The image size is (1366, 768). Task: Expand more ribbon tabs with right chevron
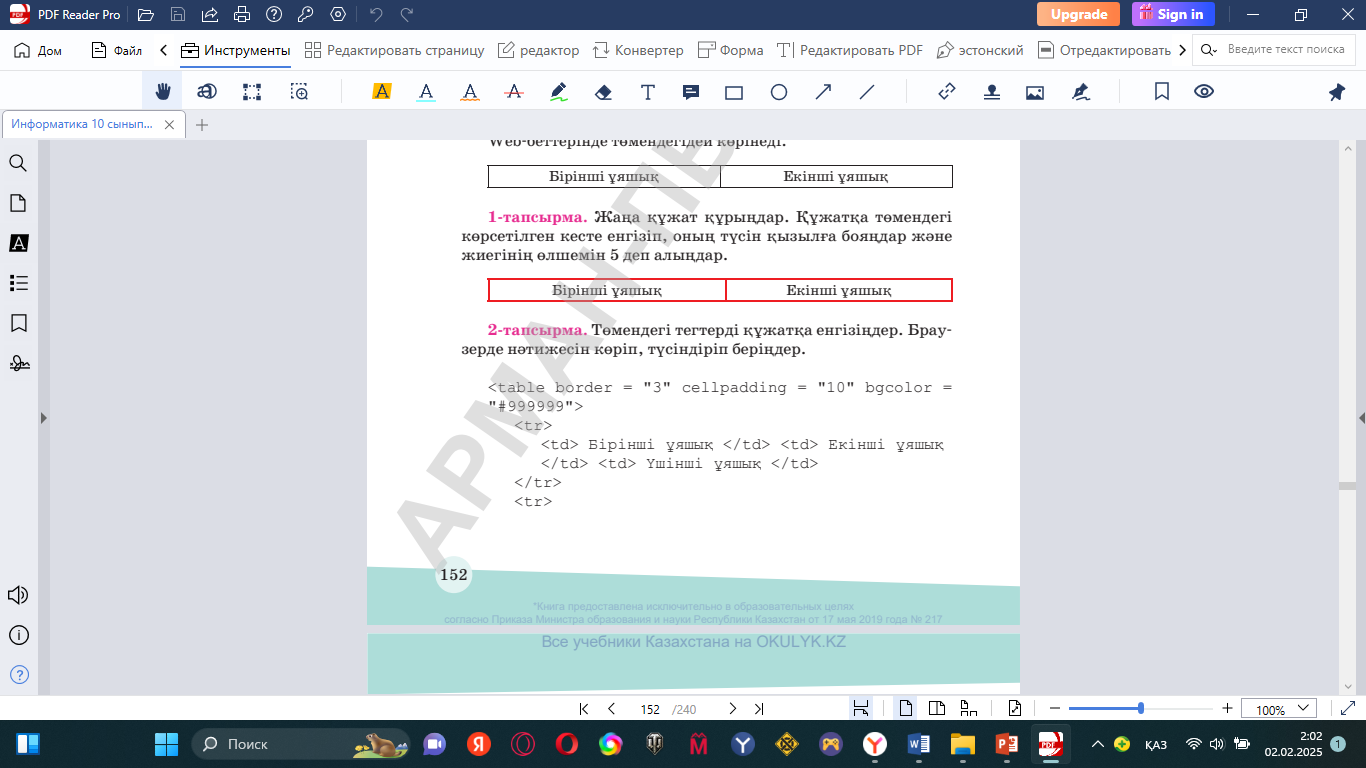1183,50
